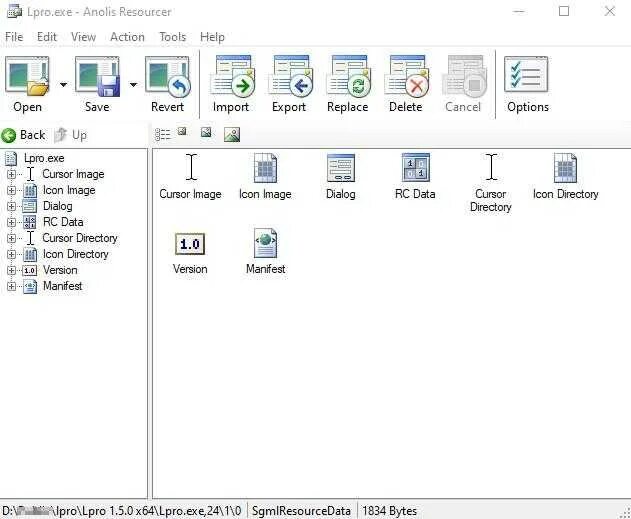Go Back with the green arrow button
The height and width of the screenshot is (519, 631).
[23, 135]
